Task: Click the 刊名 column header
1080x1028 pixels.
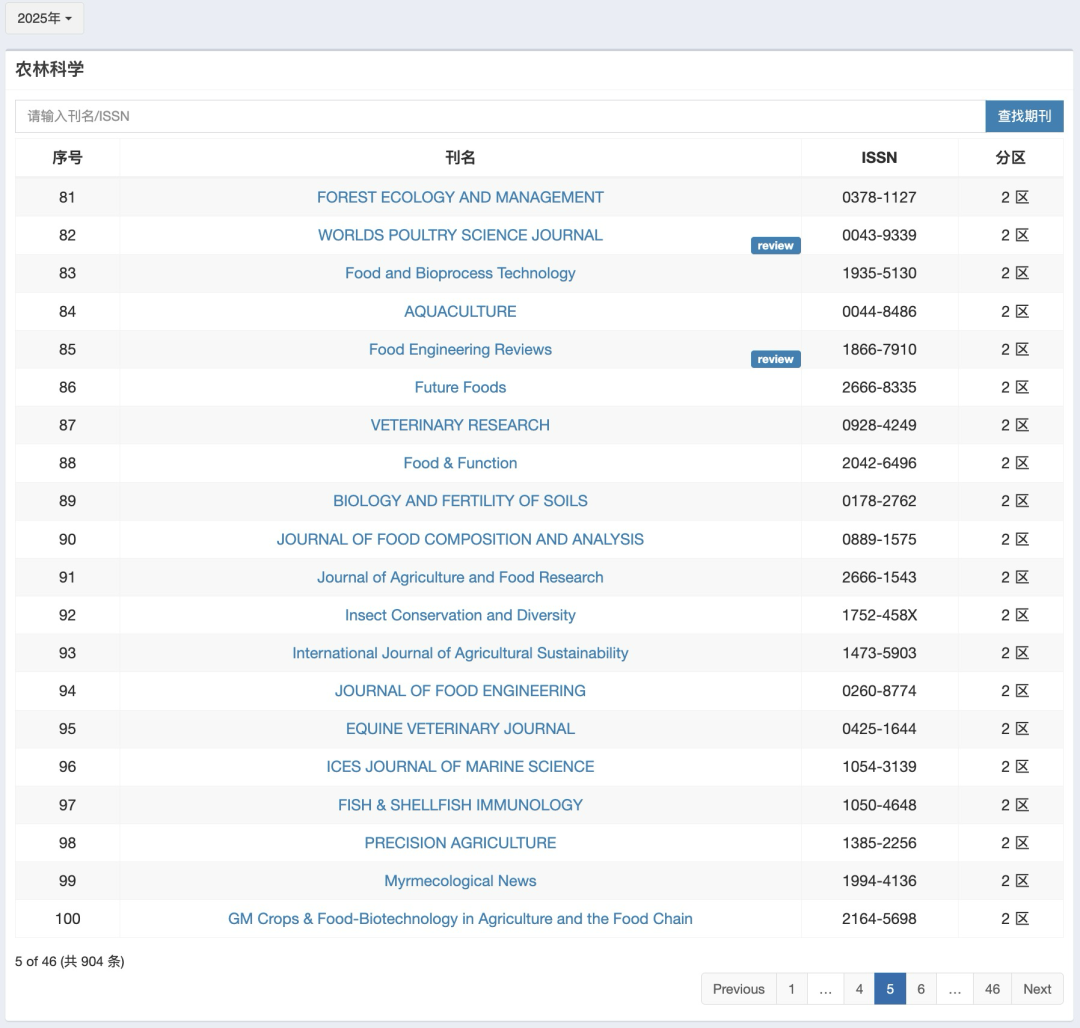Action: pyautogui.click(x=460, y=158)
